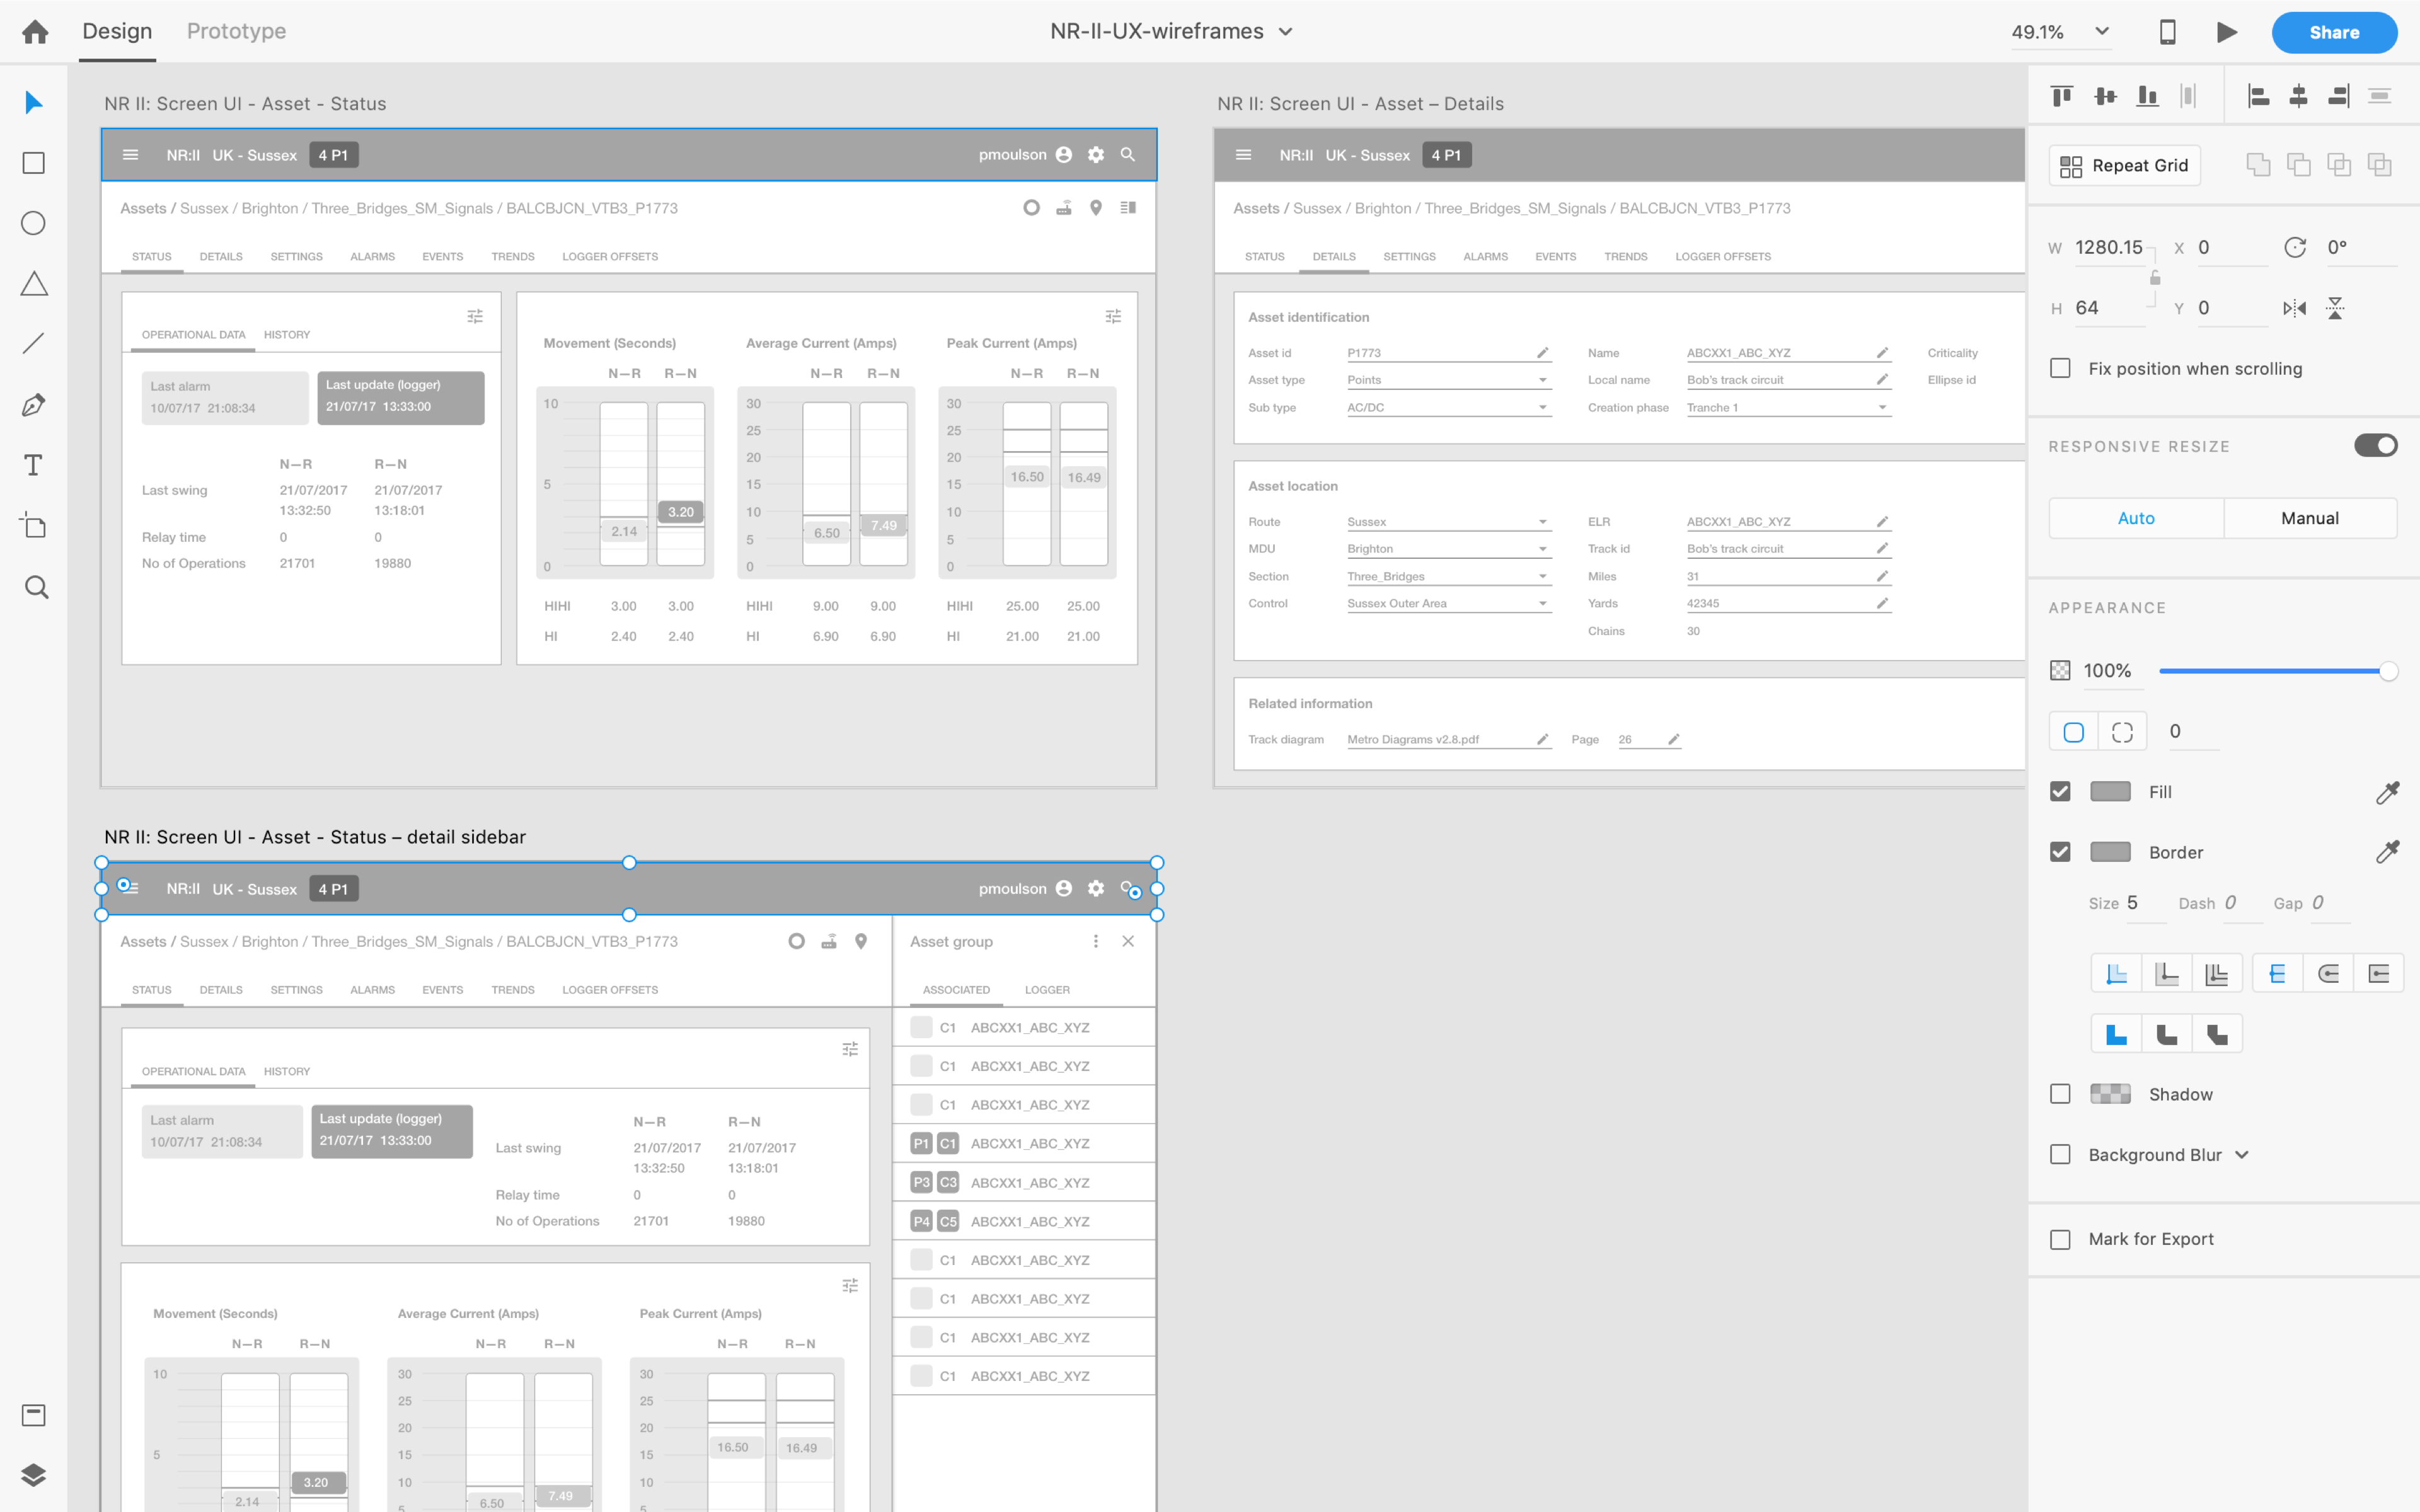Select the Pen tool
The image size is (2420, 1512).
(x=34, y=405)
